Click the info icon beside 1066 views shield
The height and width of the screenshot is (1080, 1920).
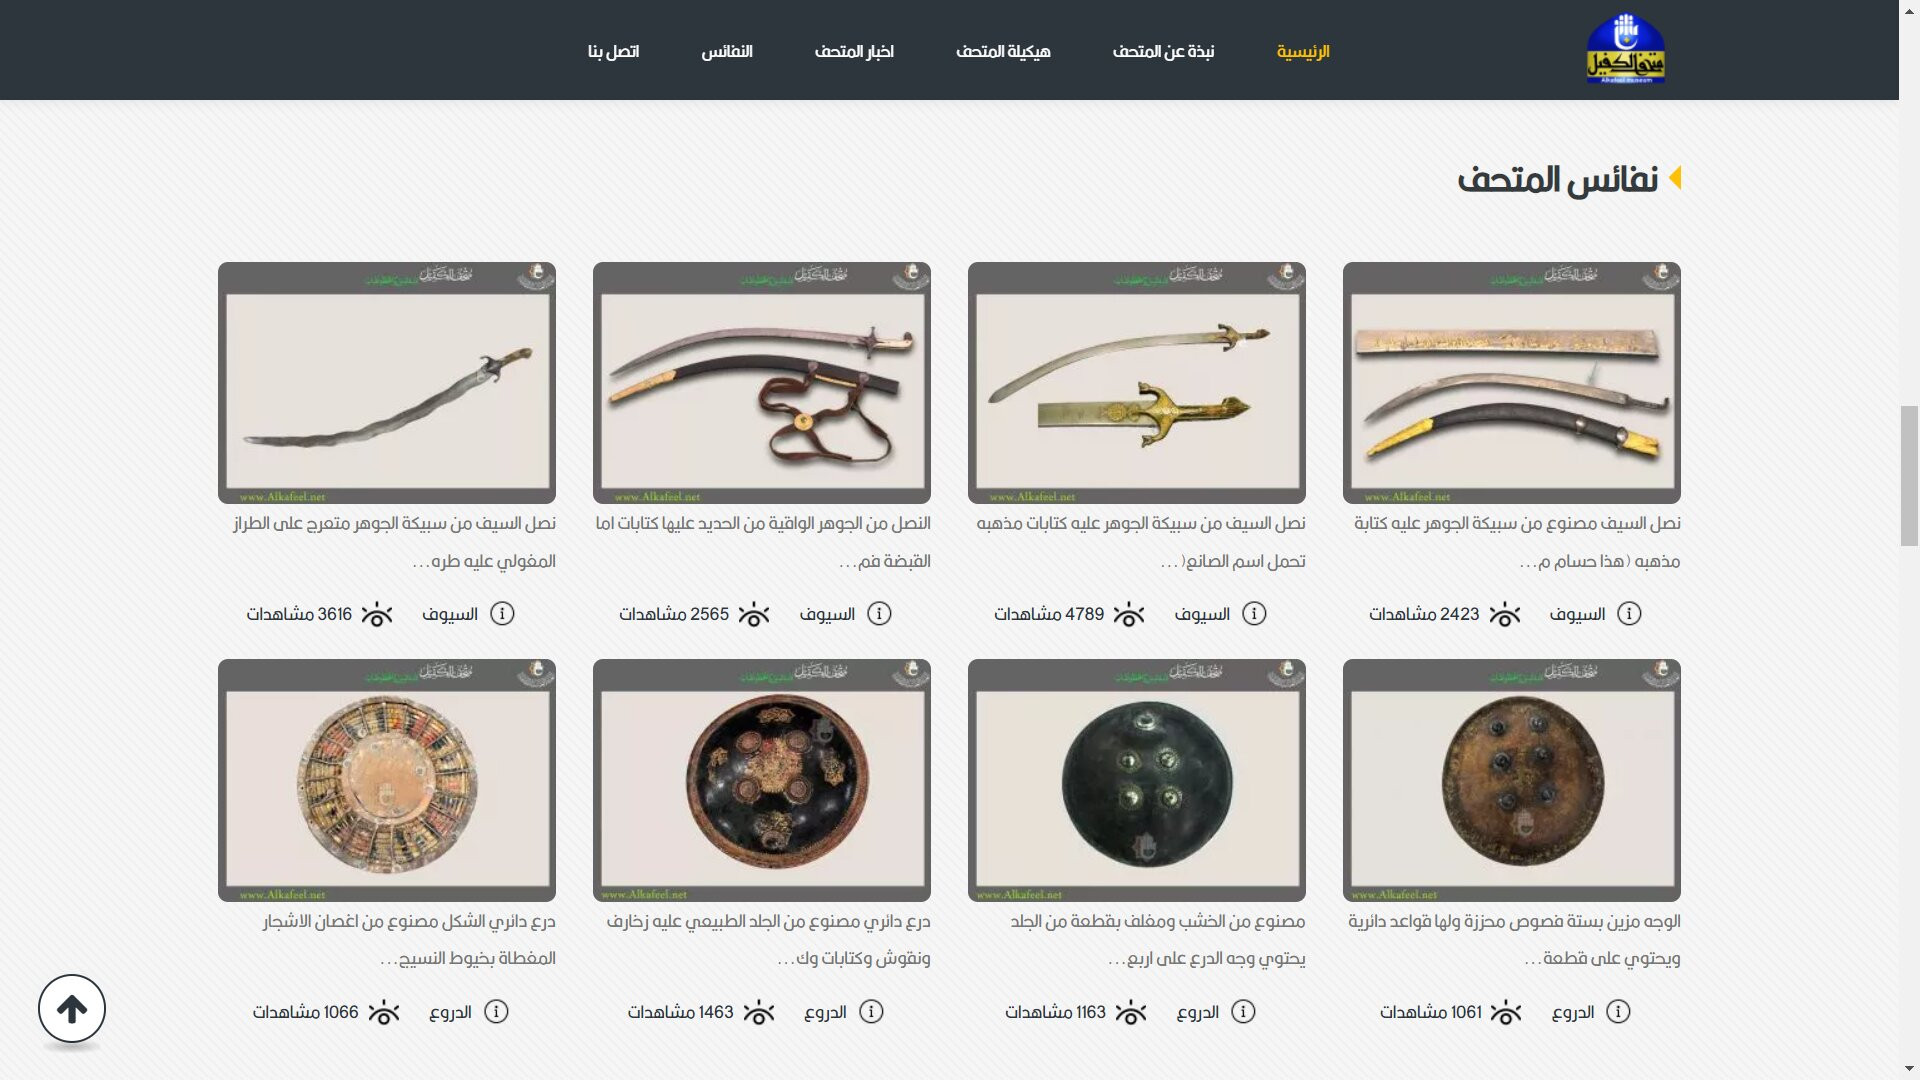496,1012
